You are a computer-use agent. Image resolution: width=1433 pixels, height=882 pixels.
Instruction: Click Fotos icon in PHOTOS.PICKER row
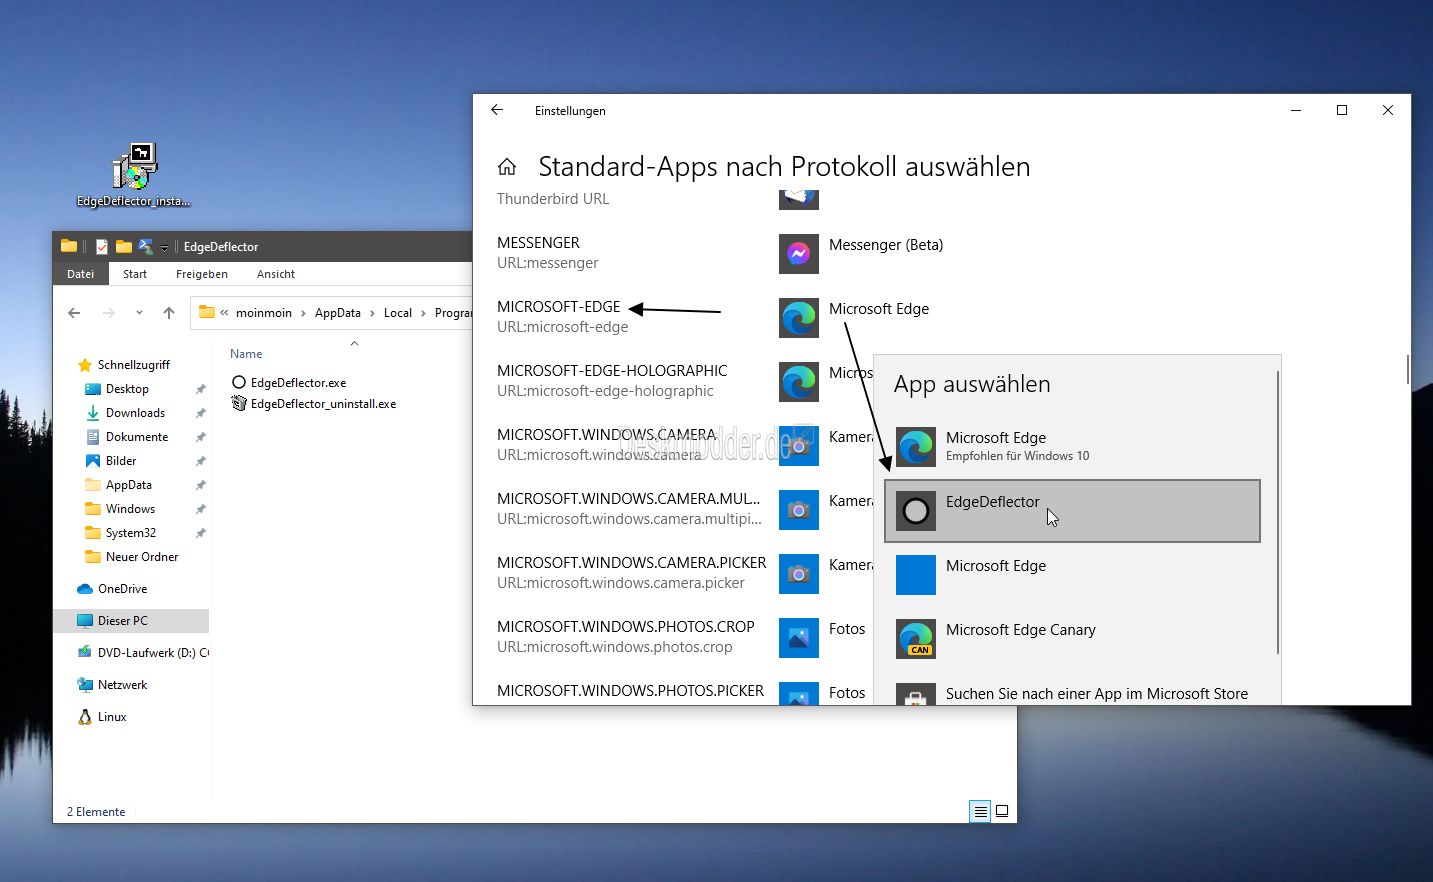(798, 695)
